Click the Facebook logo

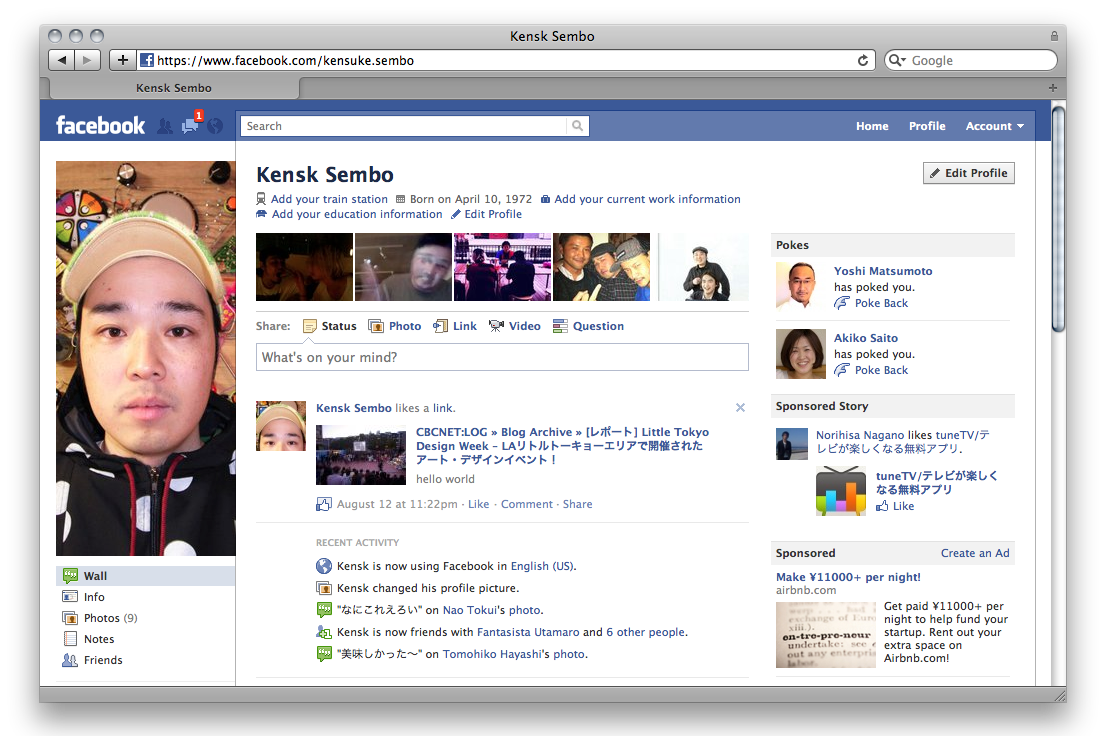(x=100, y=125)
